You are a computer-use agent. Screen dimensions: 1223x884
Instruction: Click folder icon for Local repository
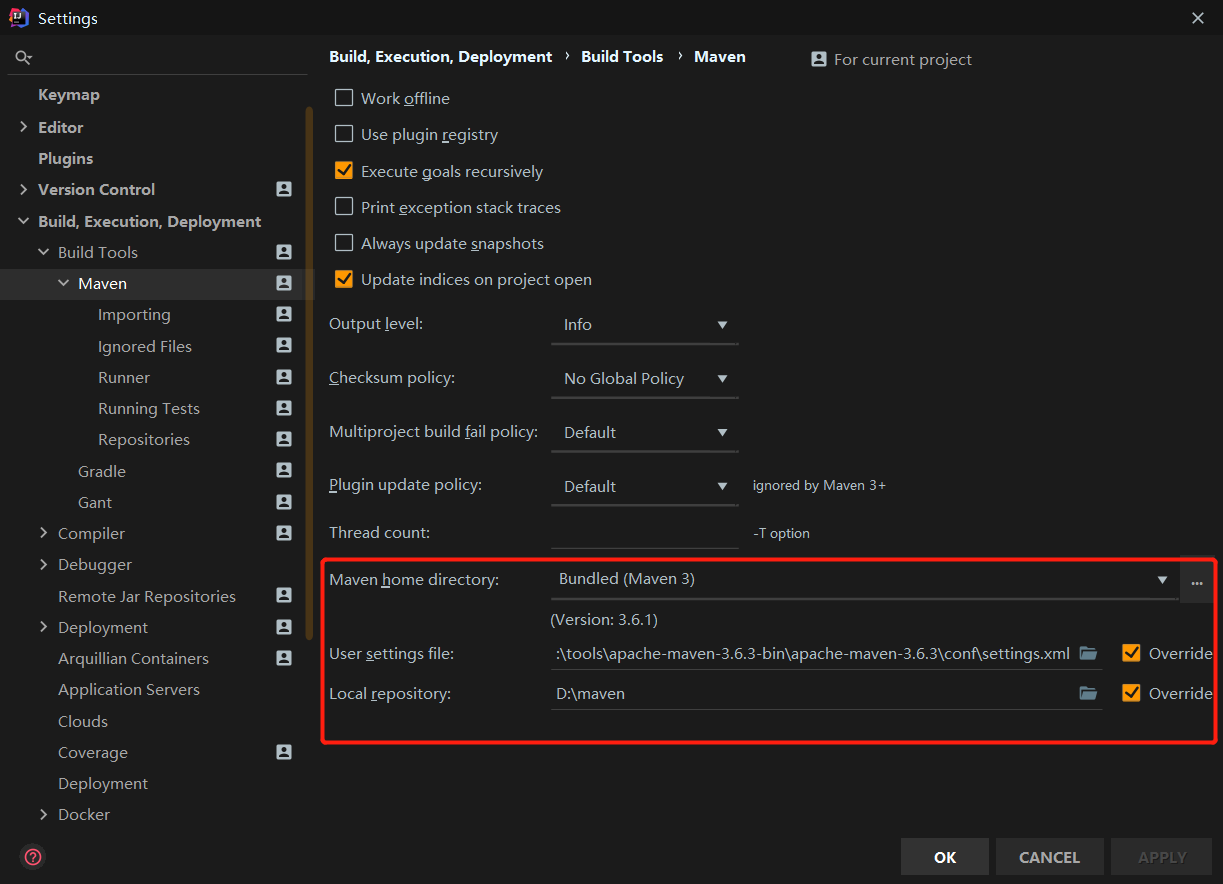1088,693
